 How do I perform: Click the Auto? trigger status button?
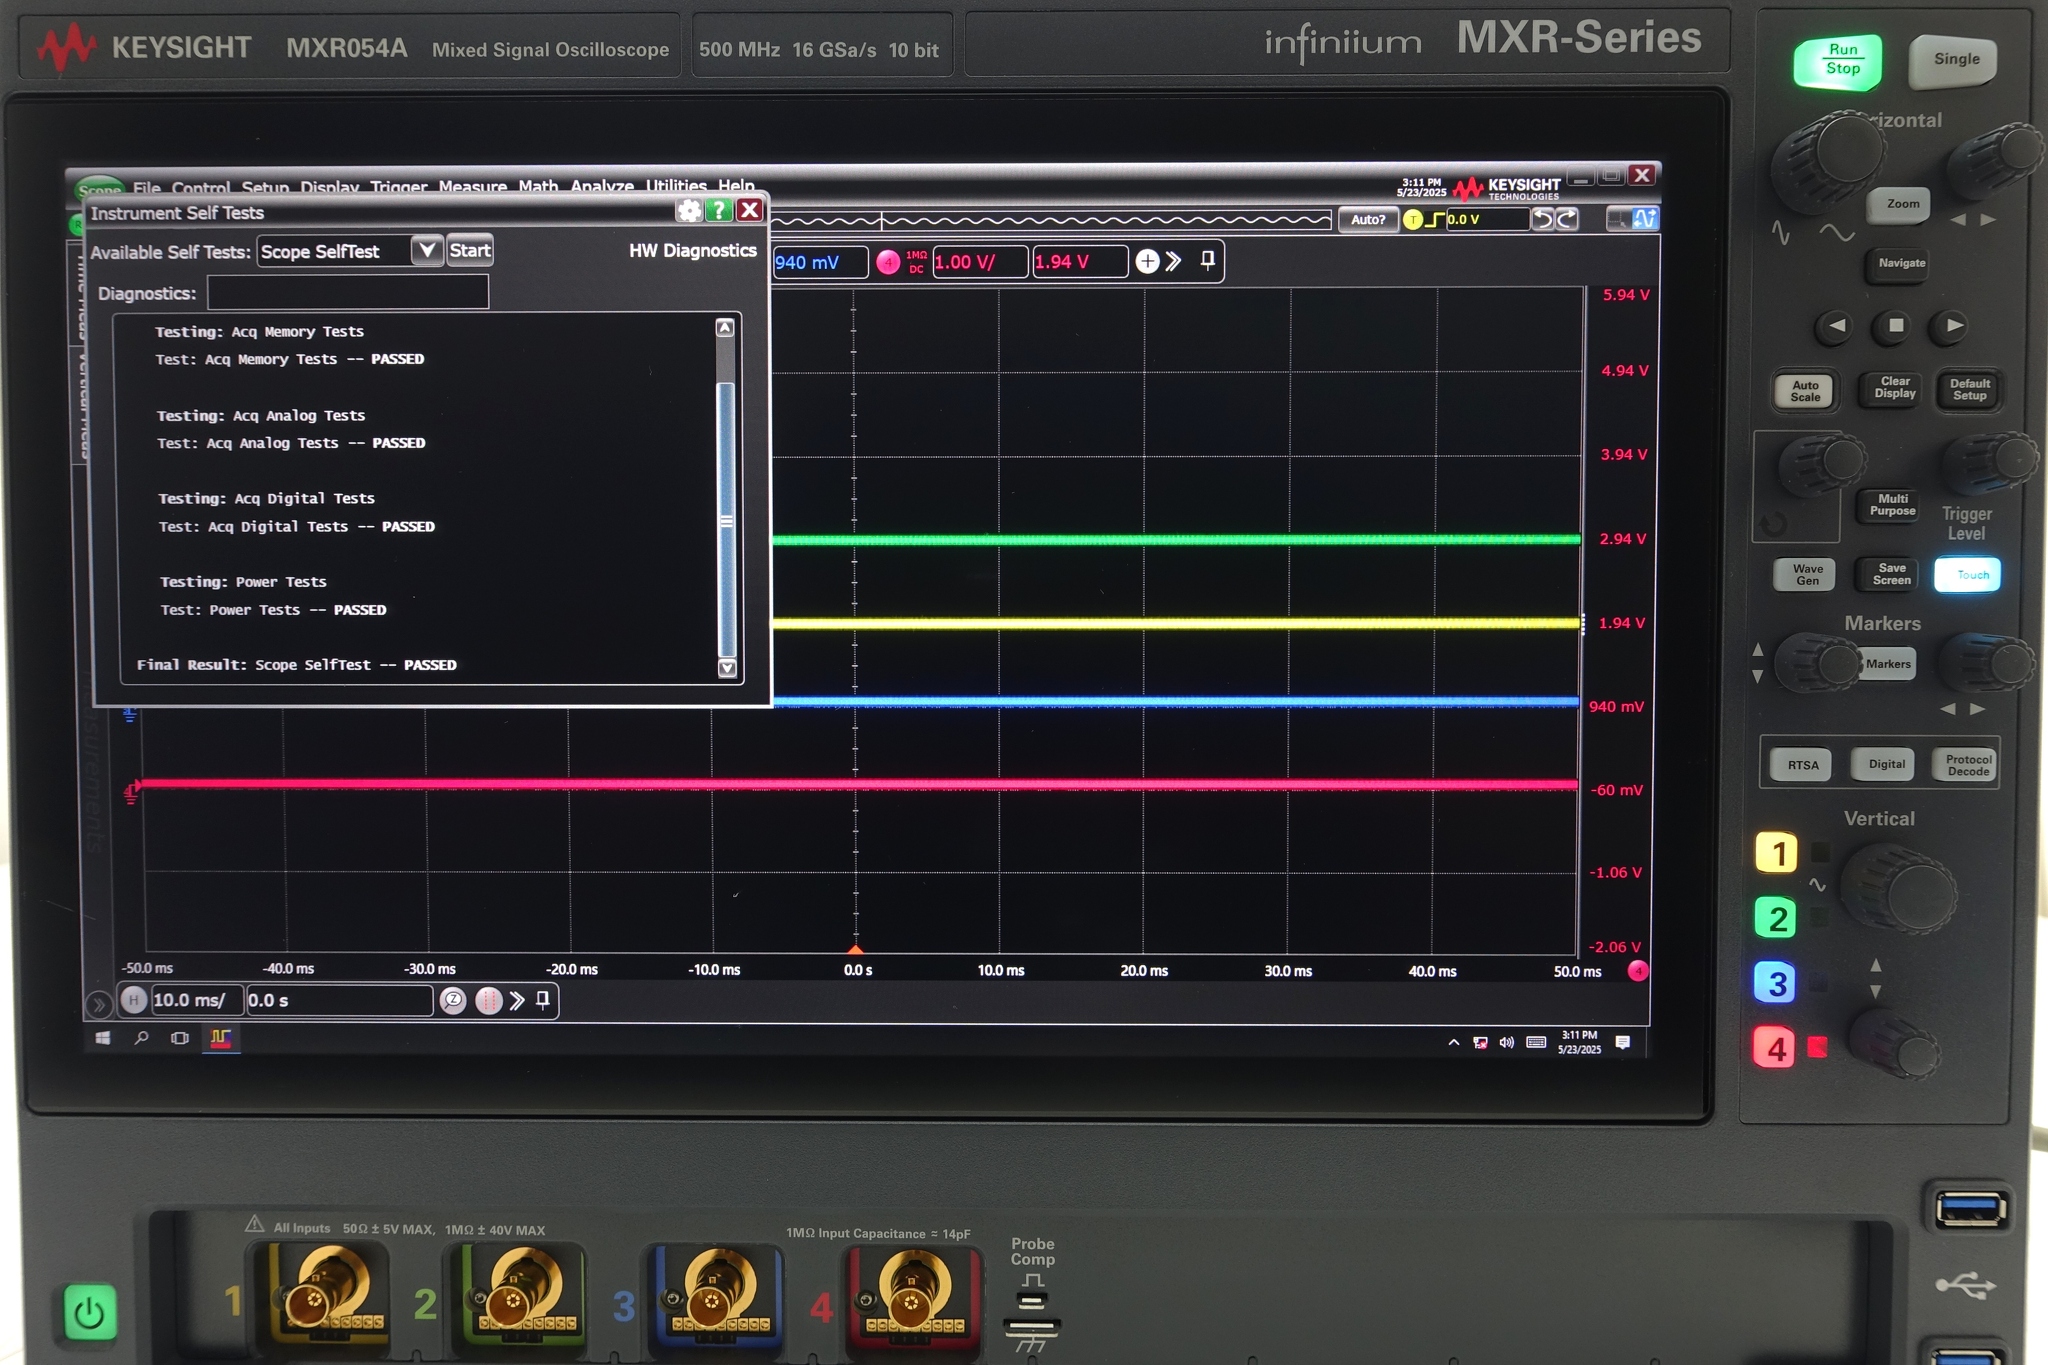point(1367,220)
